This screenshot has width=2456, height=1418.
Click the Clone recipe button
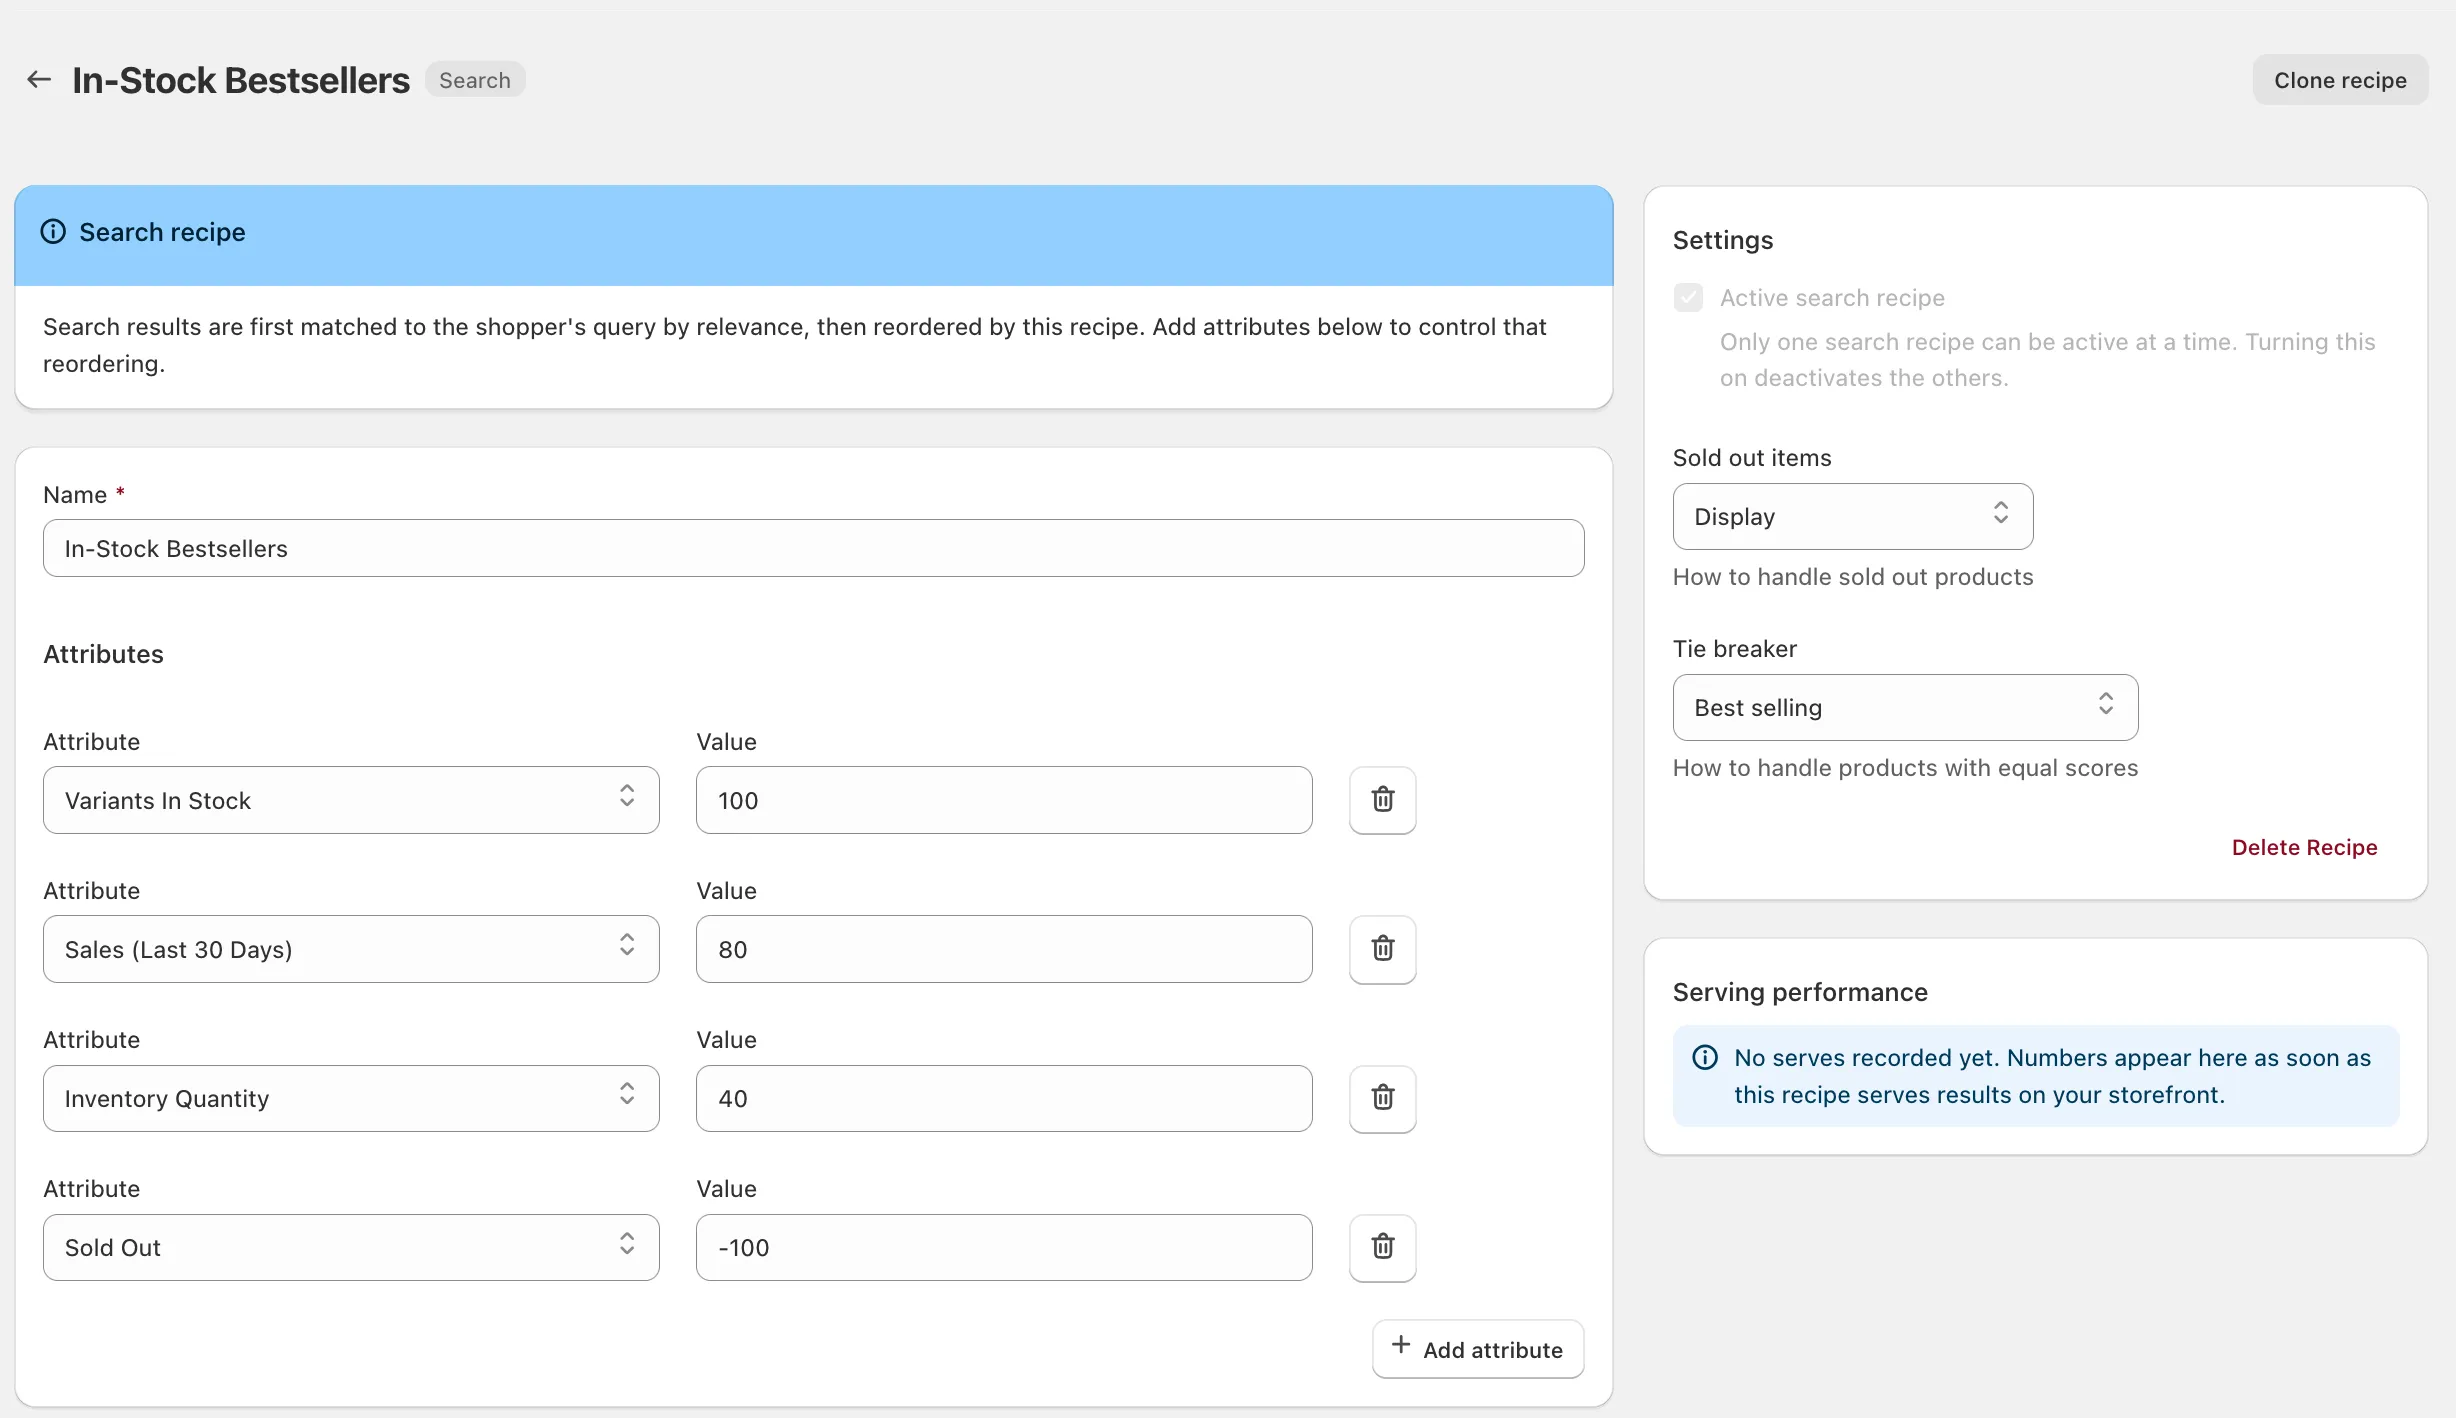click(2340, 80)
